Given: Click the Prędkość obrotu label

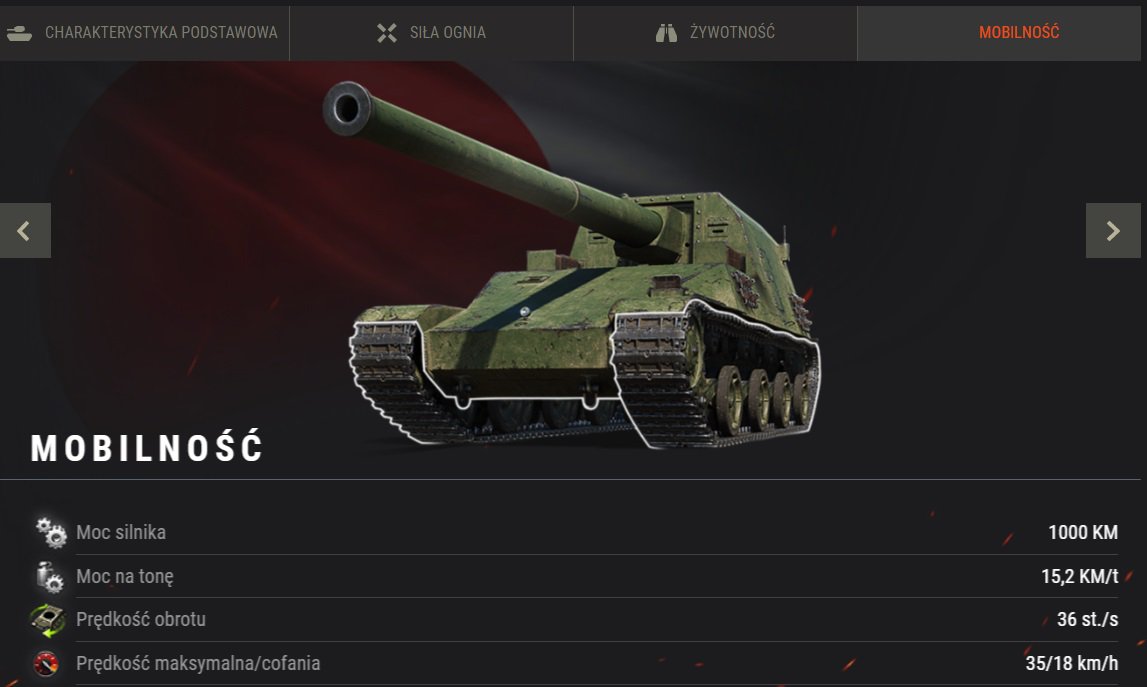Looking at the screenshot, I should tap(140, 620).
